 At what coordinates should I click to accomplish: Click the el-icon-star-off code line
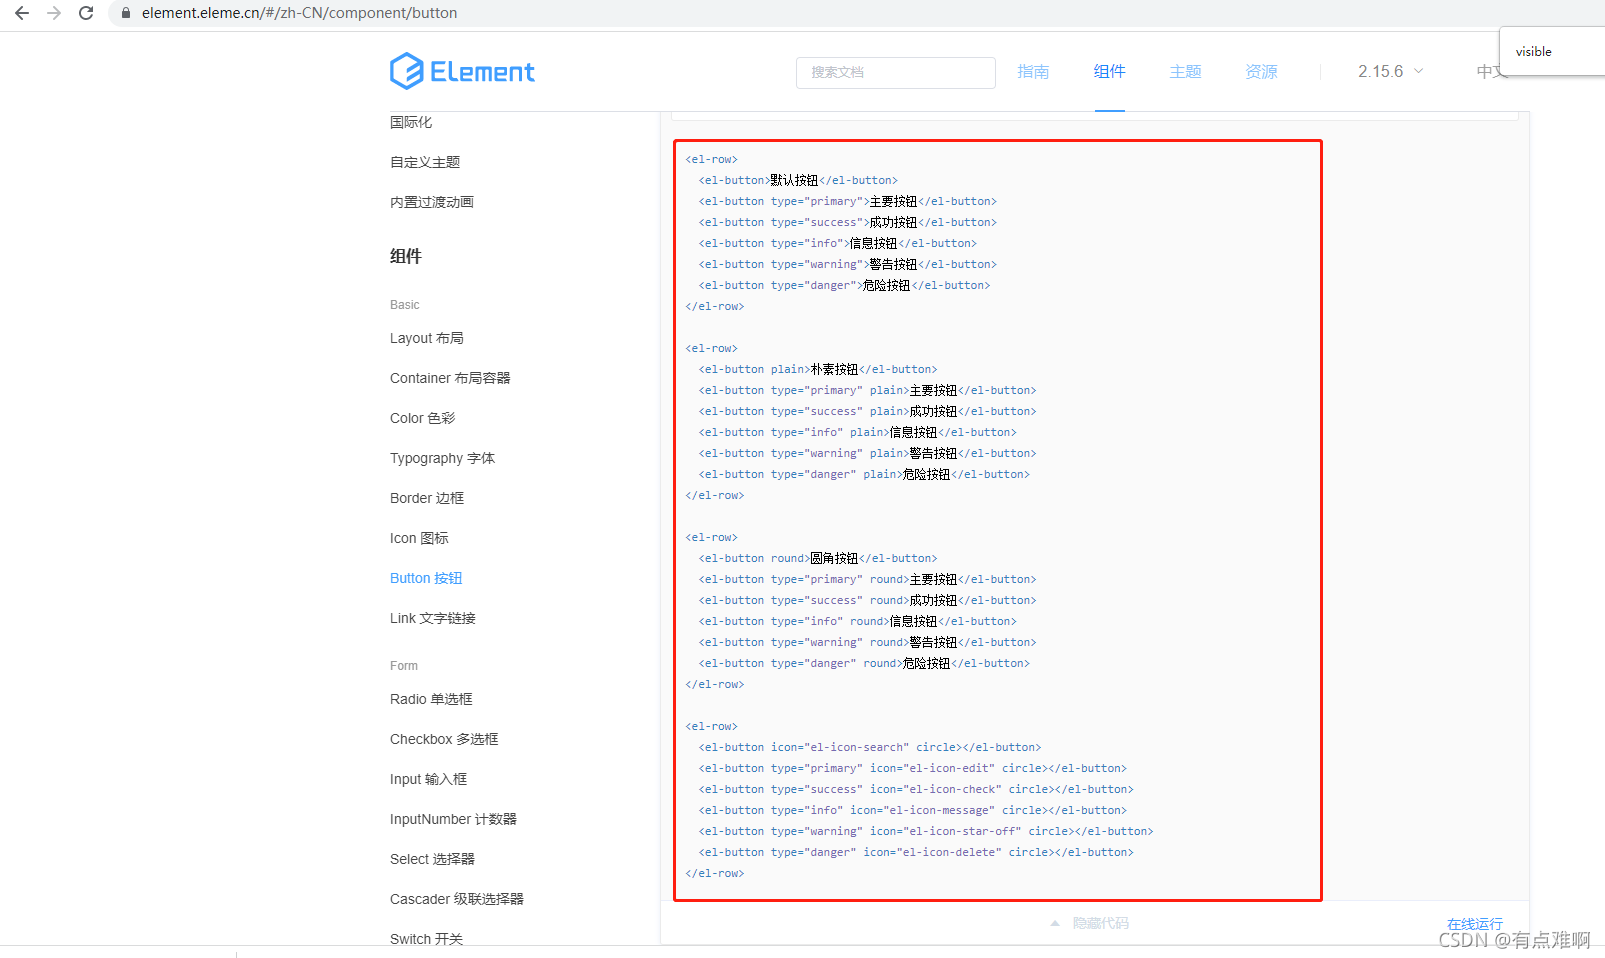pyautogui.click(x=926, y=831)
